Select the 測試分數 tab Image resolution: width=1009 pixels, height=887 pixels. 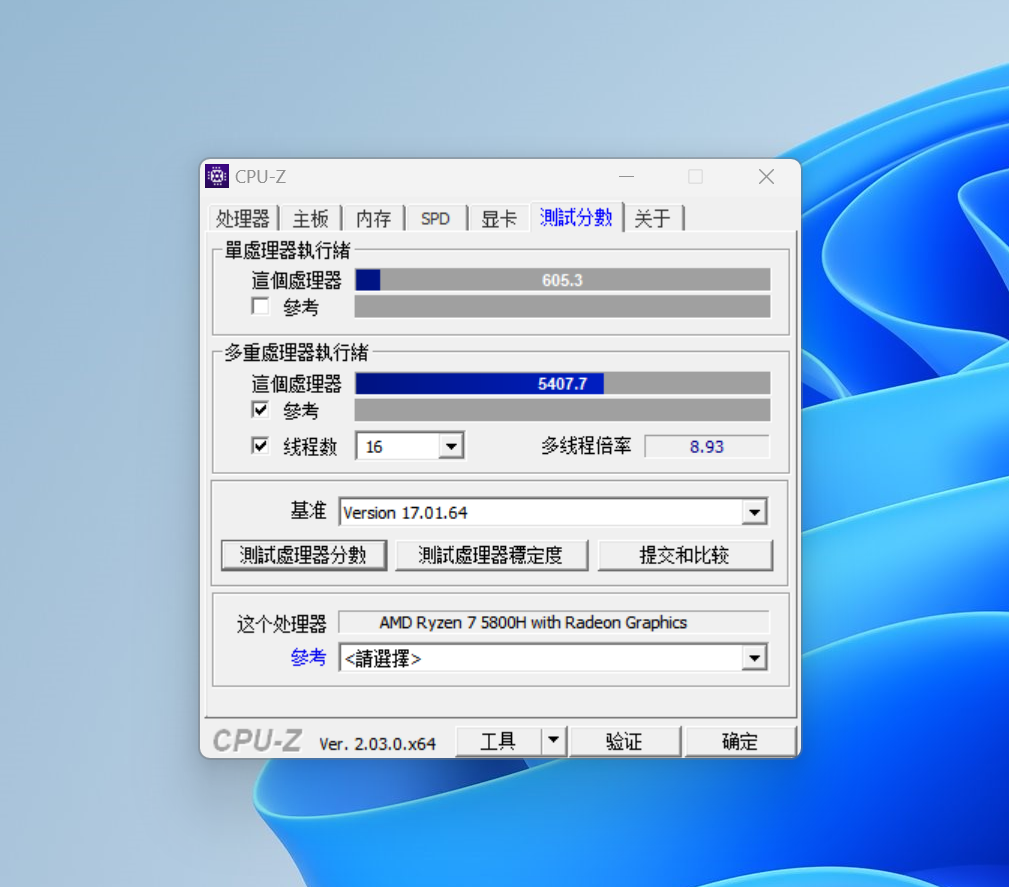click(x=576, y=217)
